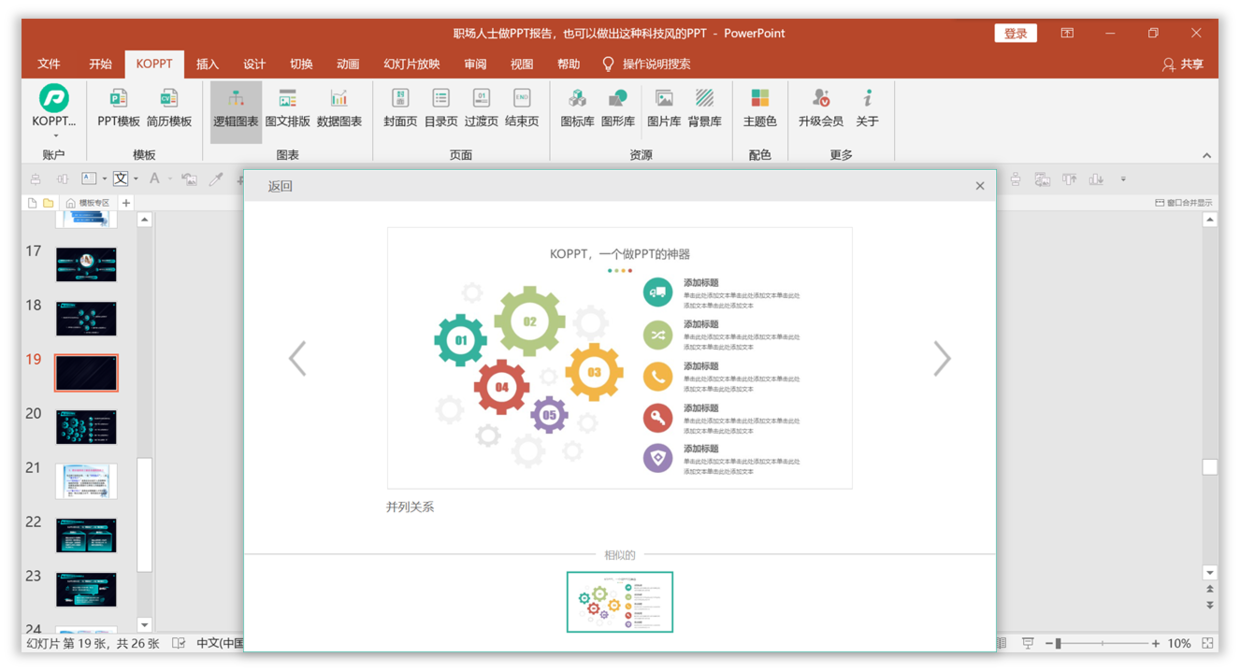This screenshot has width=1240, height=671.
Task: Open 简历模板 resume templates
Action: pyautogui.click(x=169, y=107)
